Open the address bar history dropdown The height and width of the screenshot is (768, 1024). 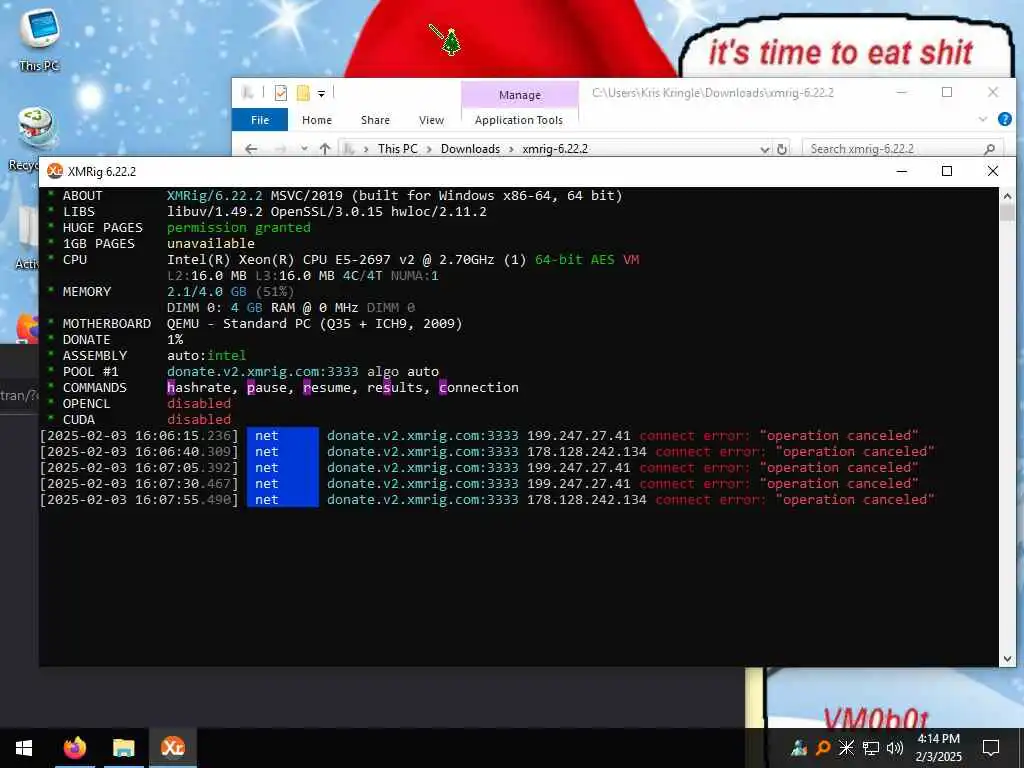click(x=765, y=150)
